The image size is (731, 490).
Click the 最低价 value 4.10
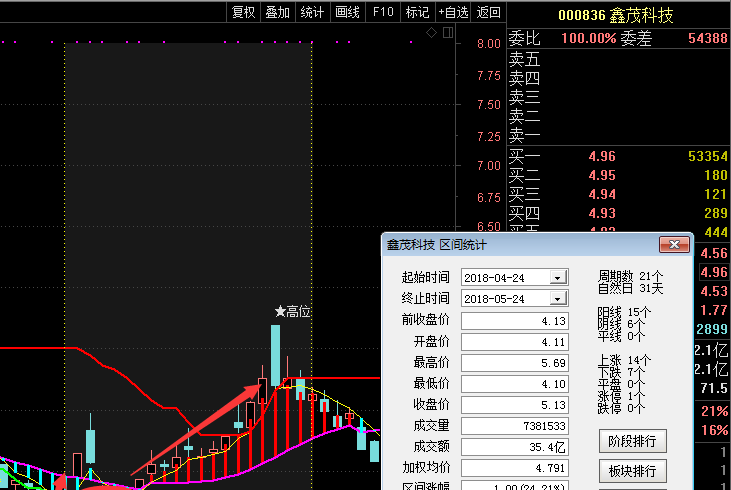click(x=515, y=384)
